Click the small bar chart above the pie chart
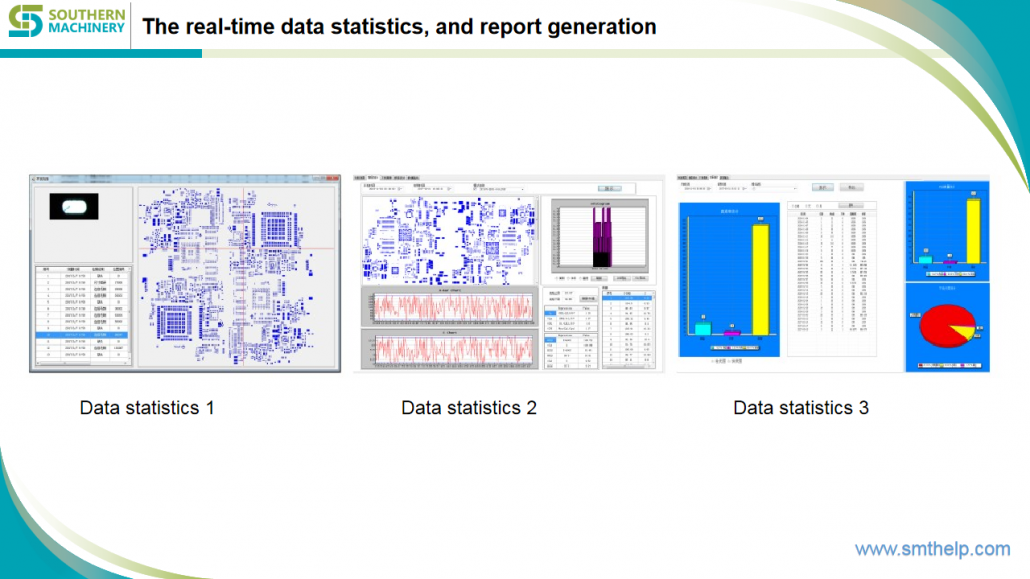1030x579 pixels. pos(947,231)
